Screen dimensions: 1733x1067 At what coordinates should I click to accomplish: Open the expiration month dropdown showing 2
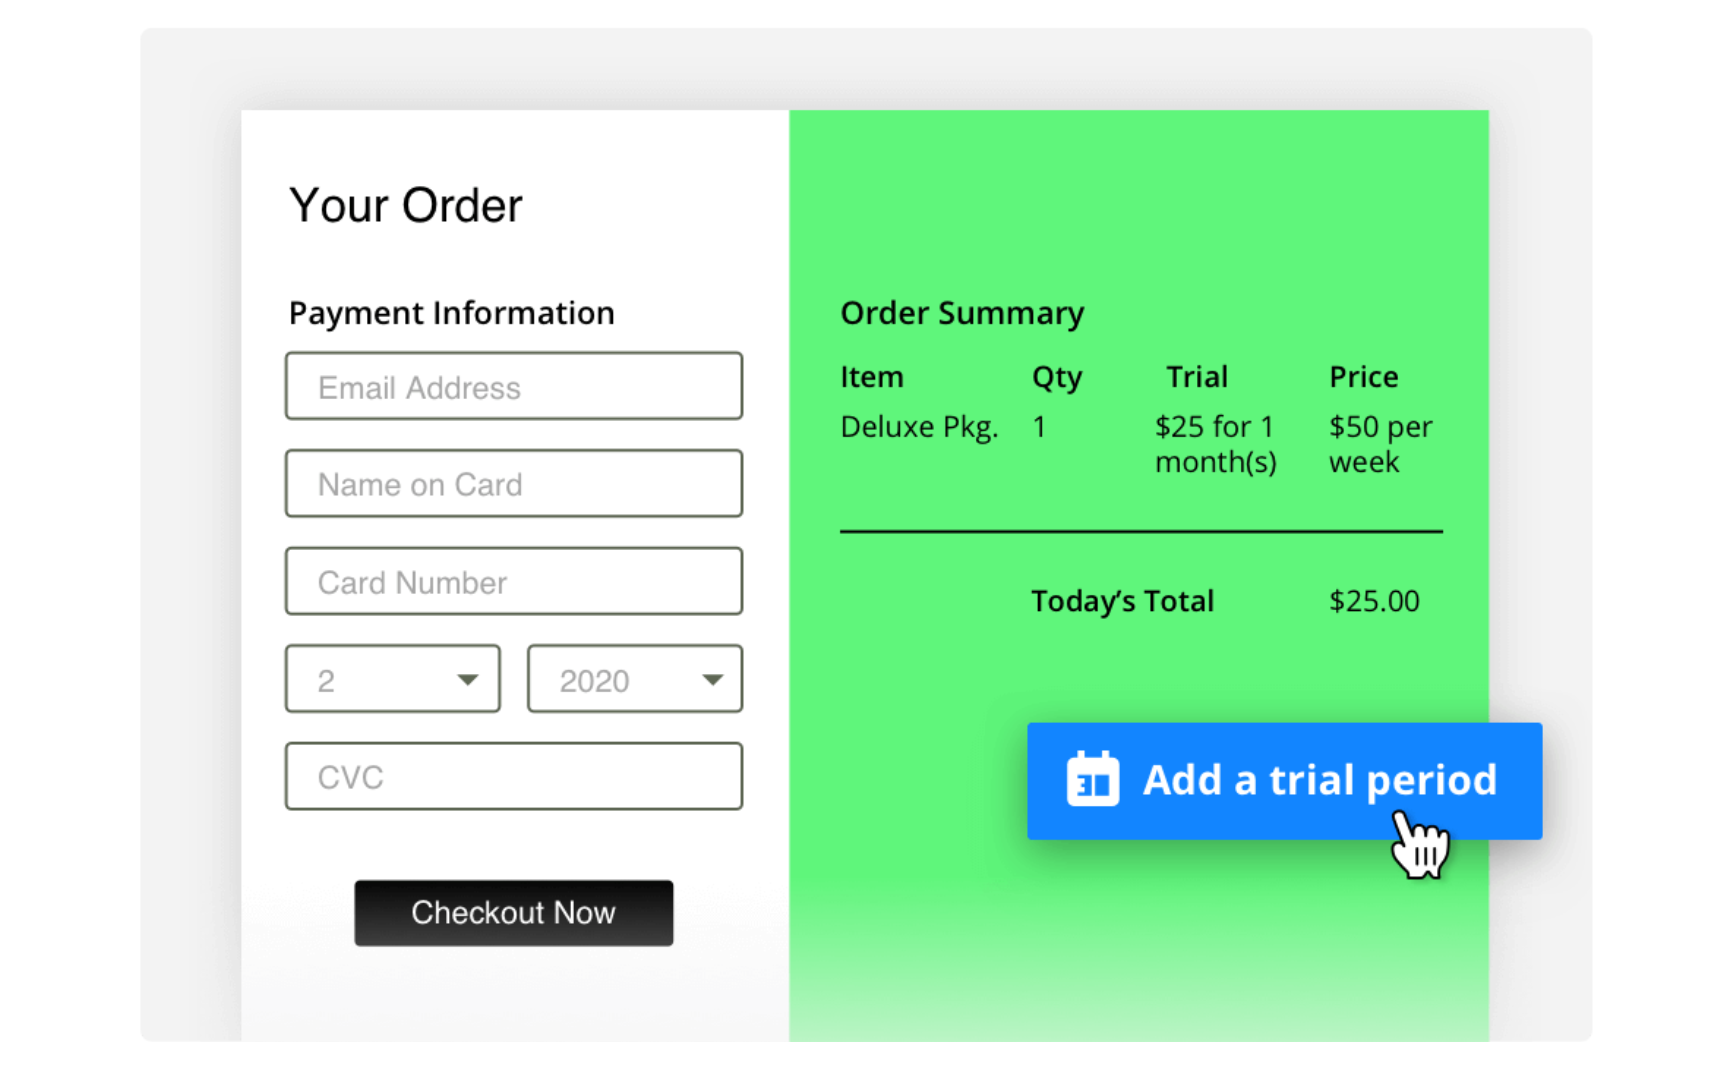click(392, 679)
